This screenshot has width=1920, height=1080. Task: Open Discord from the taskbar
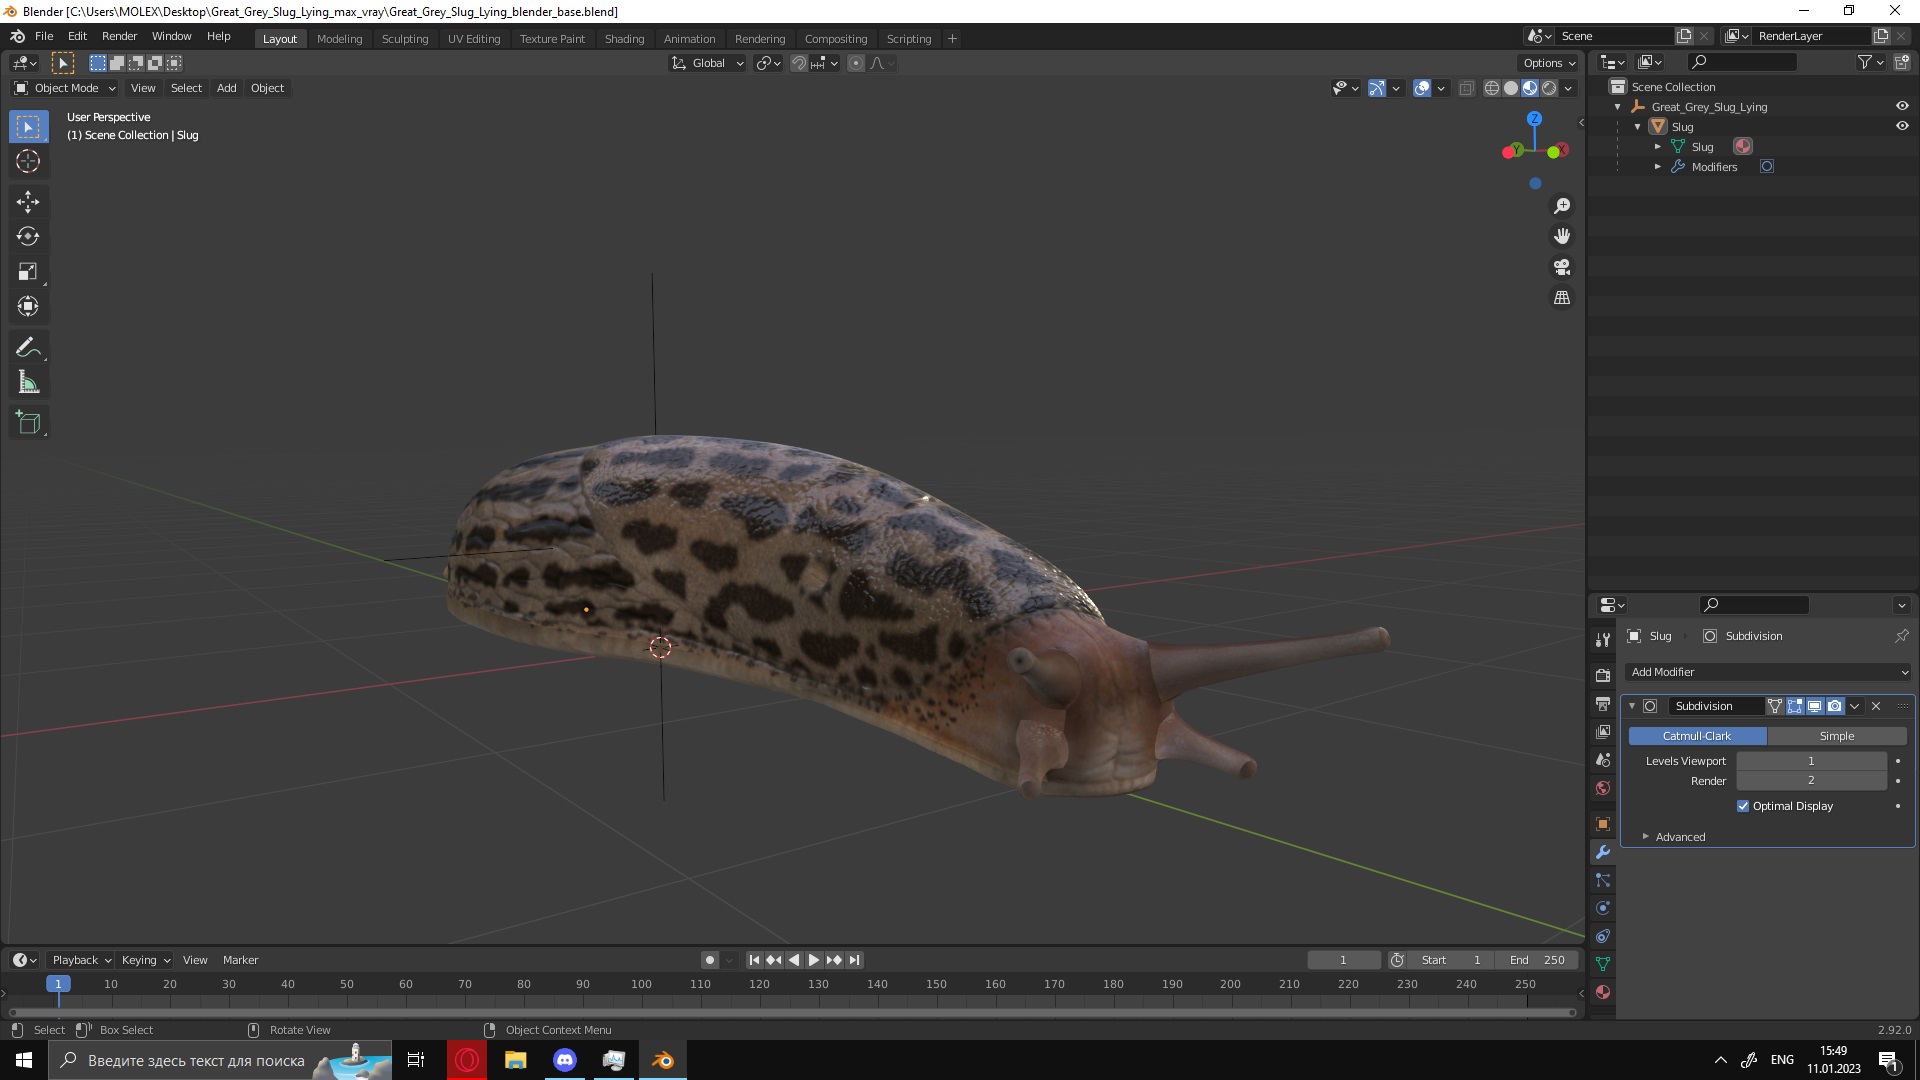tap(565, 1060)
